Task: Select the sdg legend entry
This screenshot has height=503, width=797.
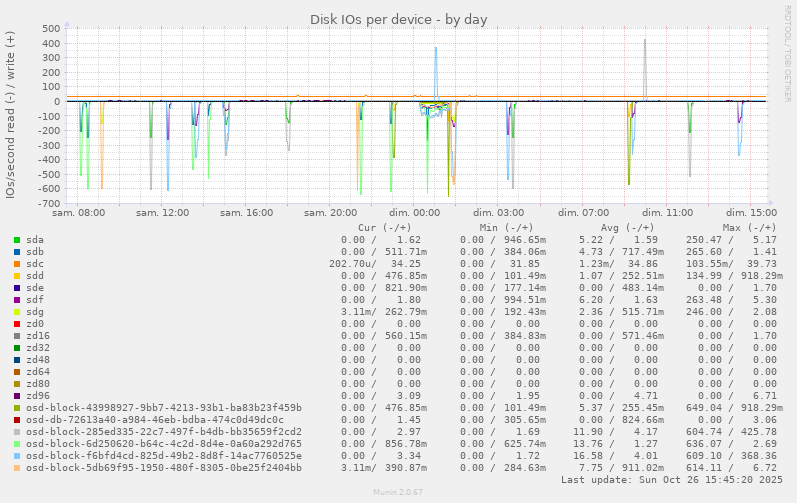Action: pyautogui.click(x=34, y=312)
